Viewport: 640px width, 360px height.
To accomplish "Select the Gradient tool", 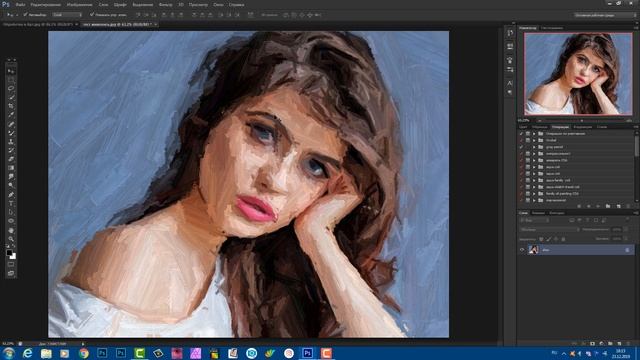I will point(11,168).
